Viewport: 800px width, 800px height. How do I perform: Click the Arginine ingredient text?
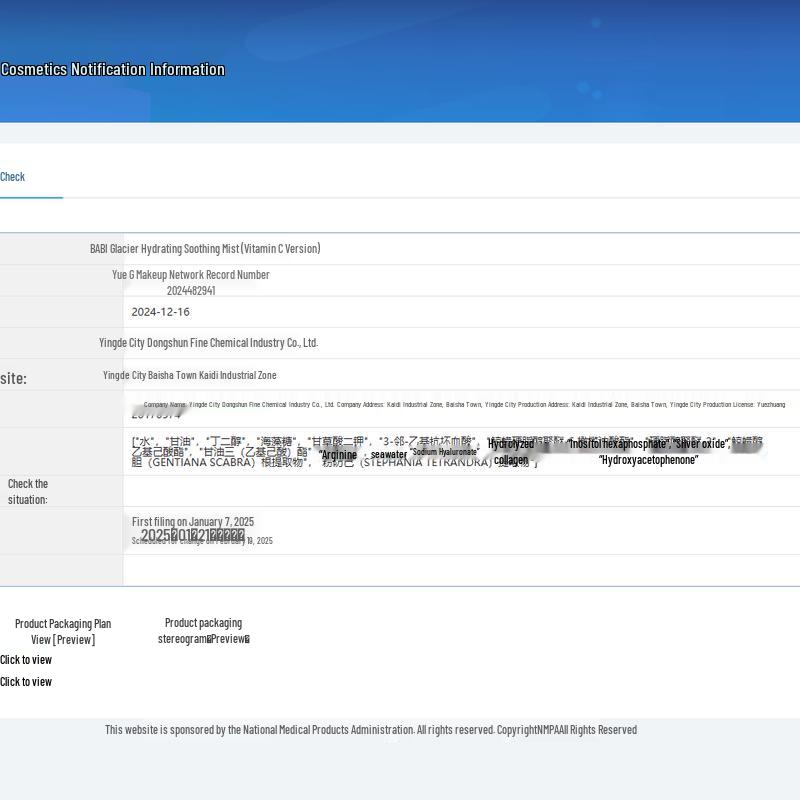pyautogui.click(x=338, y=455)
